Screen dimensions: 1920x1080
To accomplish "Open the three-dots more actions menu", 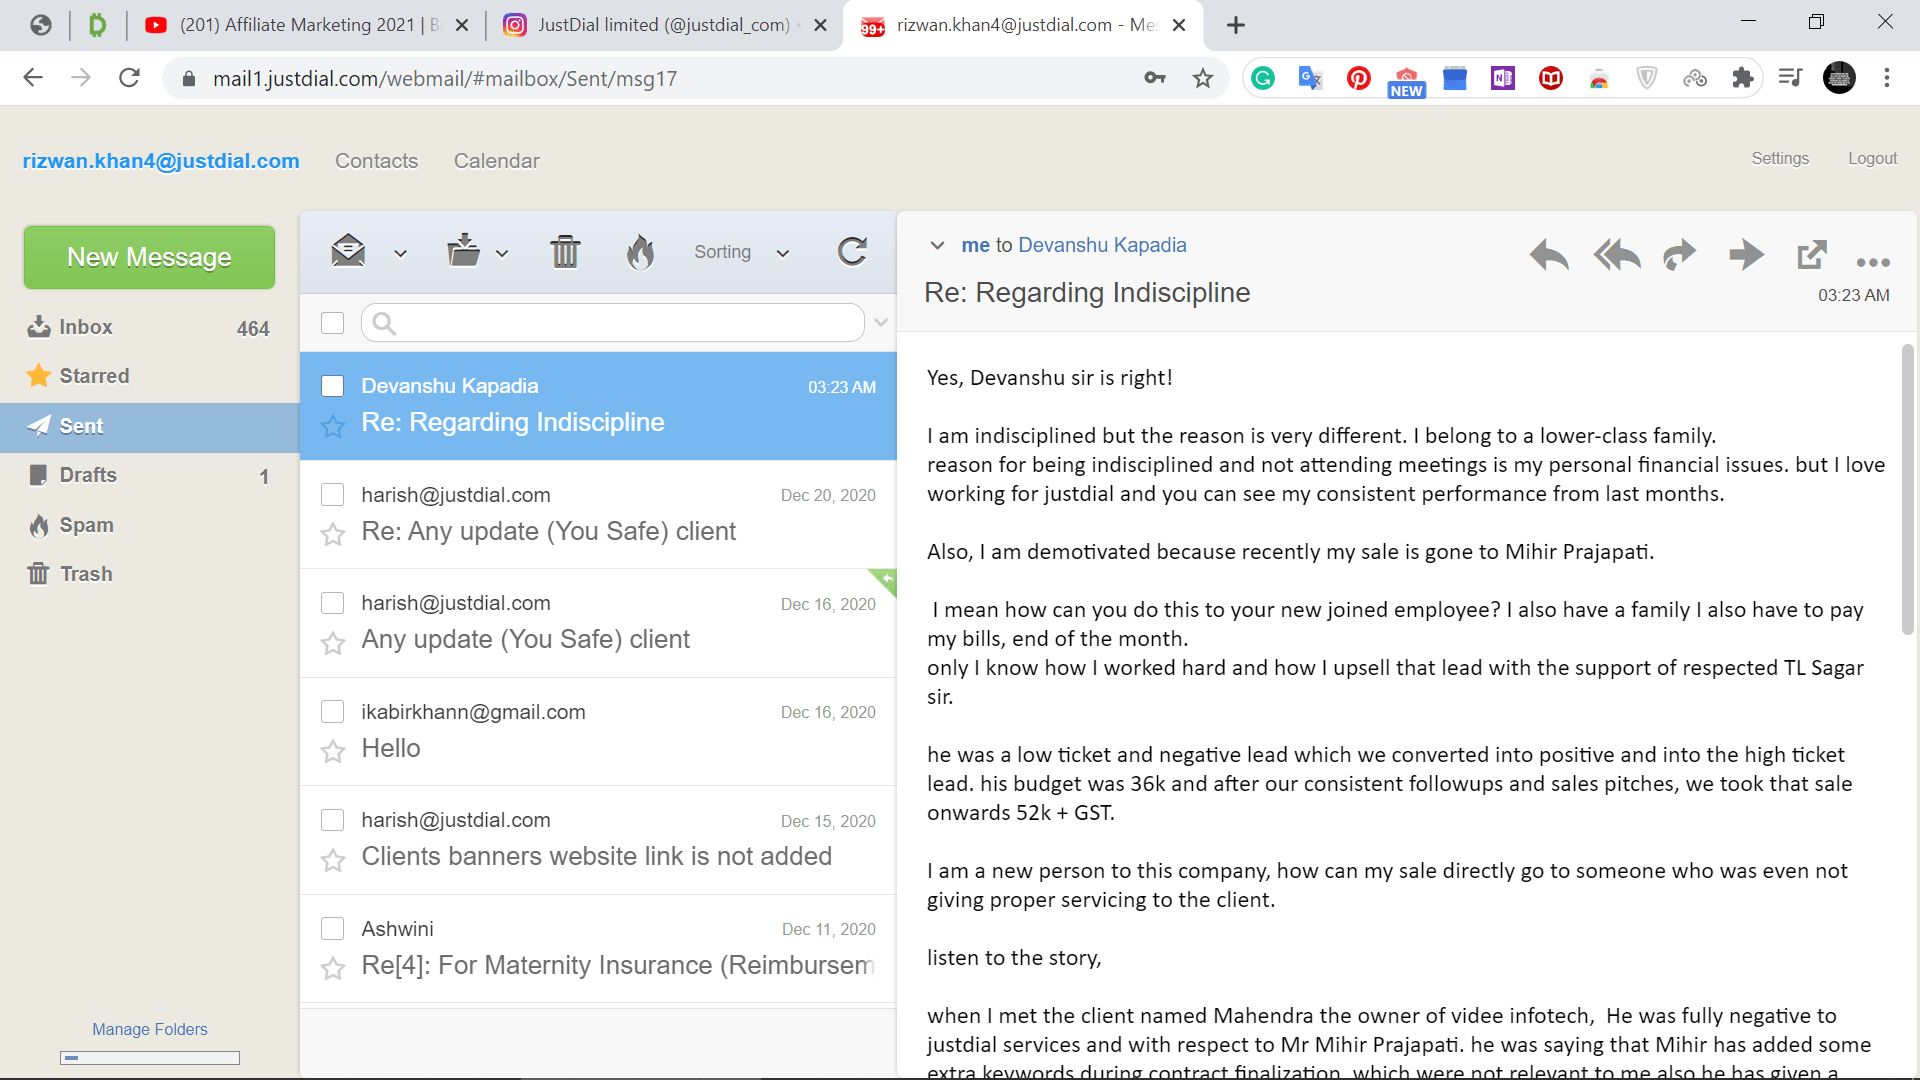I will pyautogui.click(x=1872, y=262).
